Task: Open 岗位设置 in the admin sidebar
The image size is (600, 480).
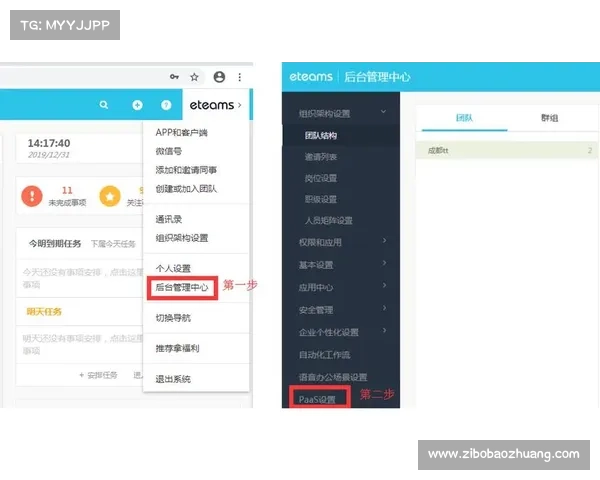Action: pyautogui.click(x=321, y=178)
